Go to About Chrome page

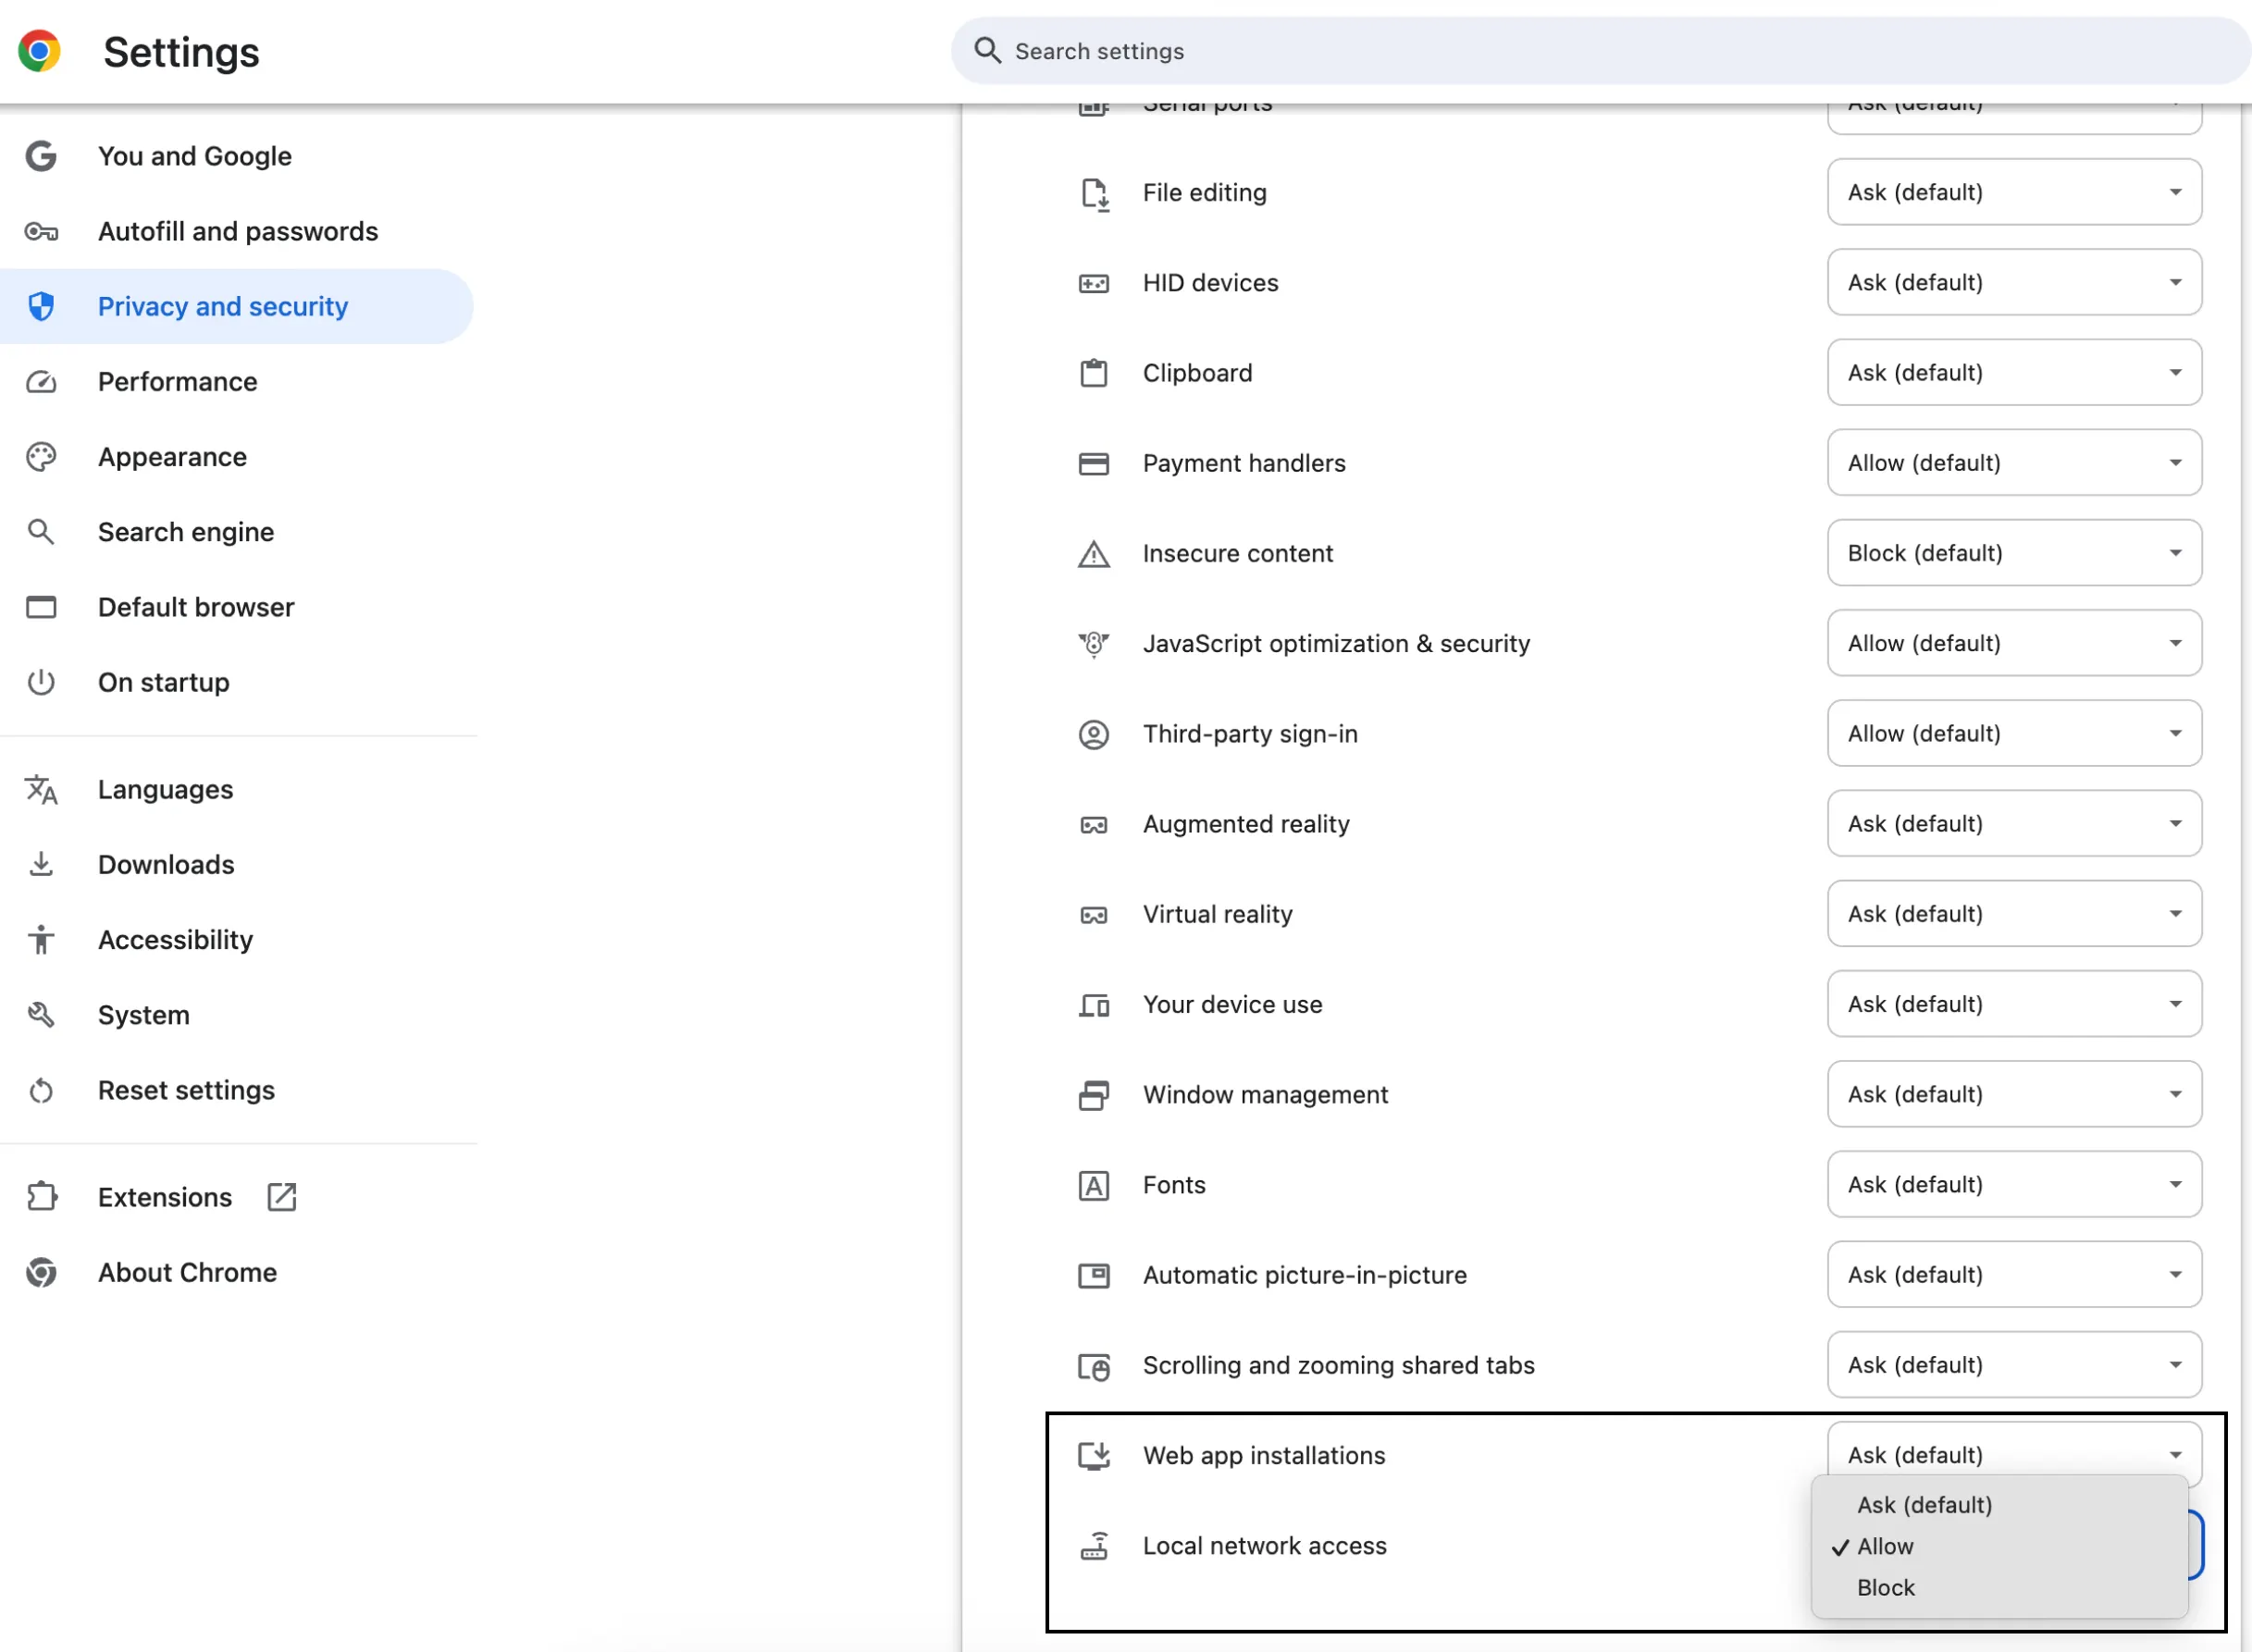click(x=187, y=1272)
